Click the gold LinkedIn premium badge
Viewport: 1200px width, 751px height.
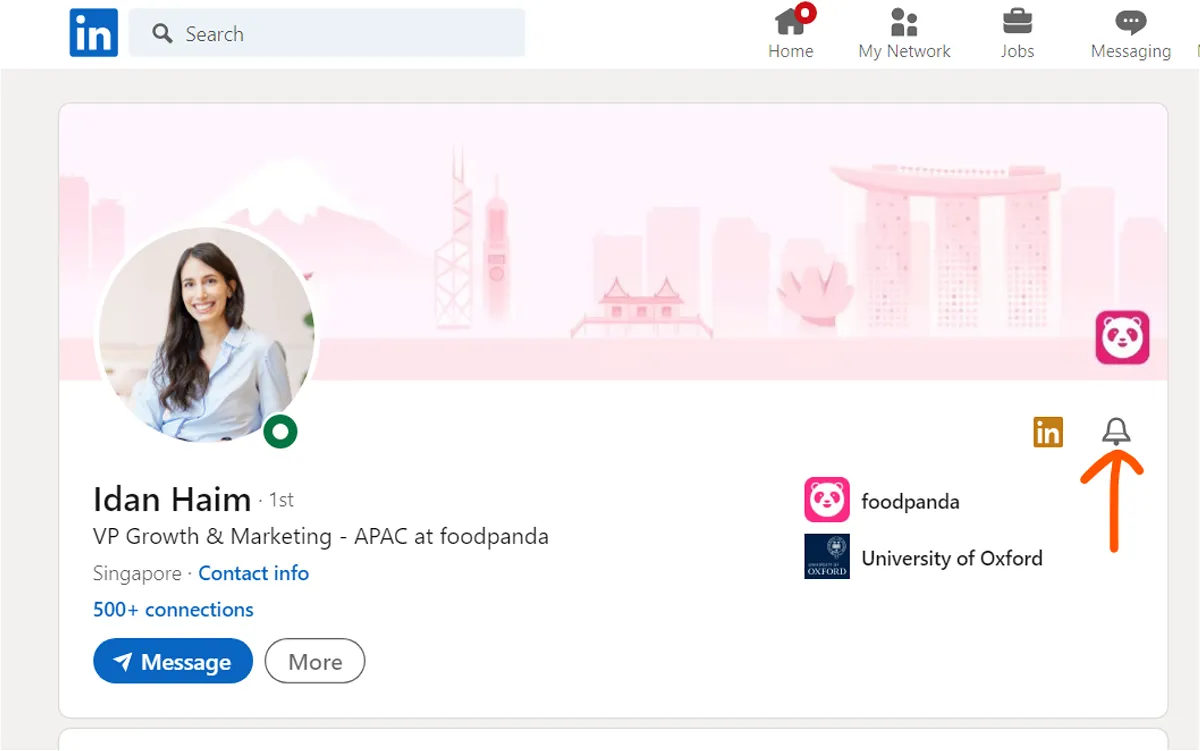coord(1048,432)
